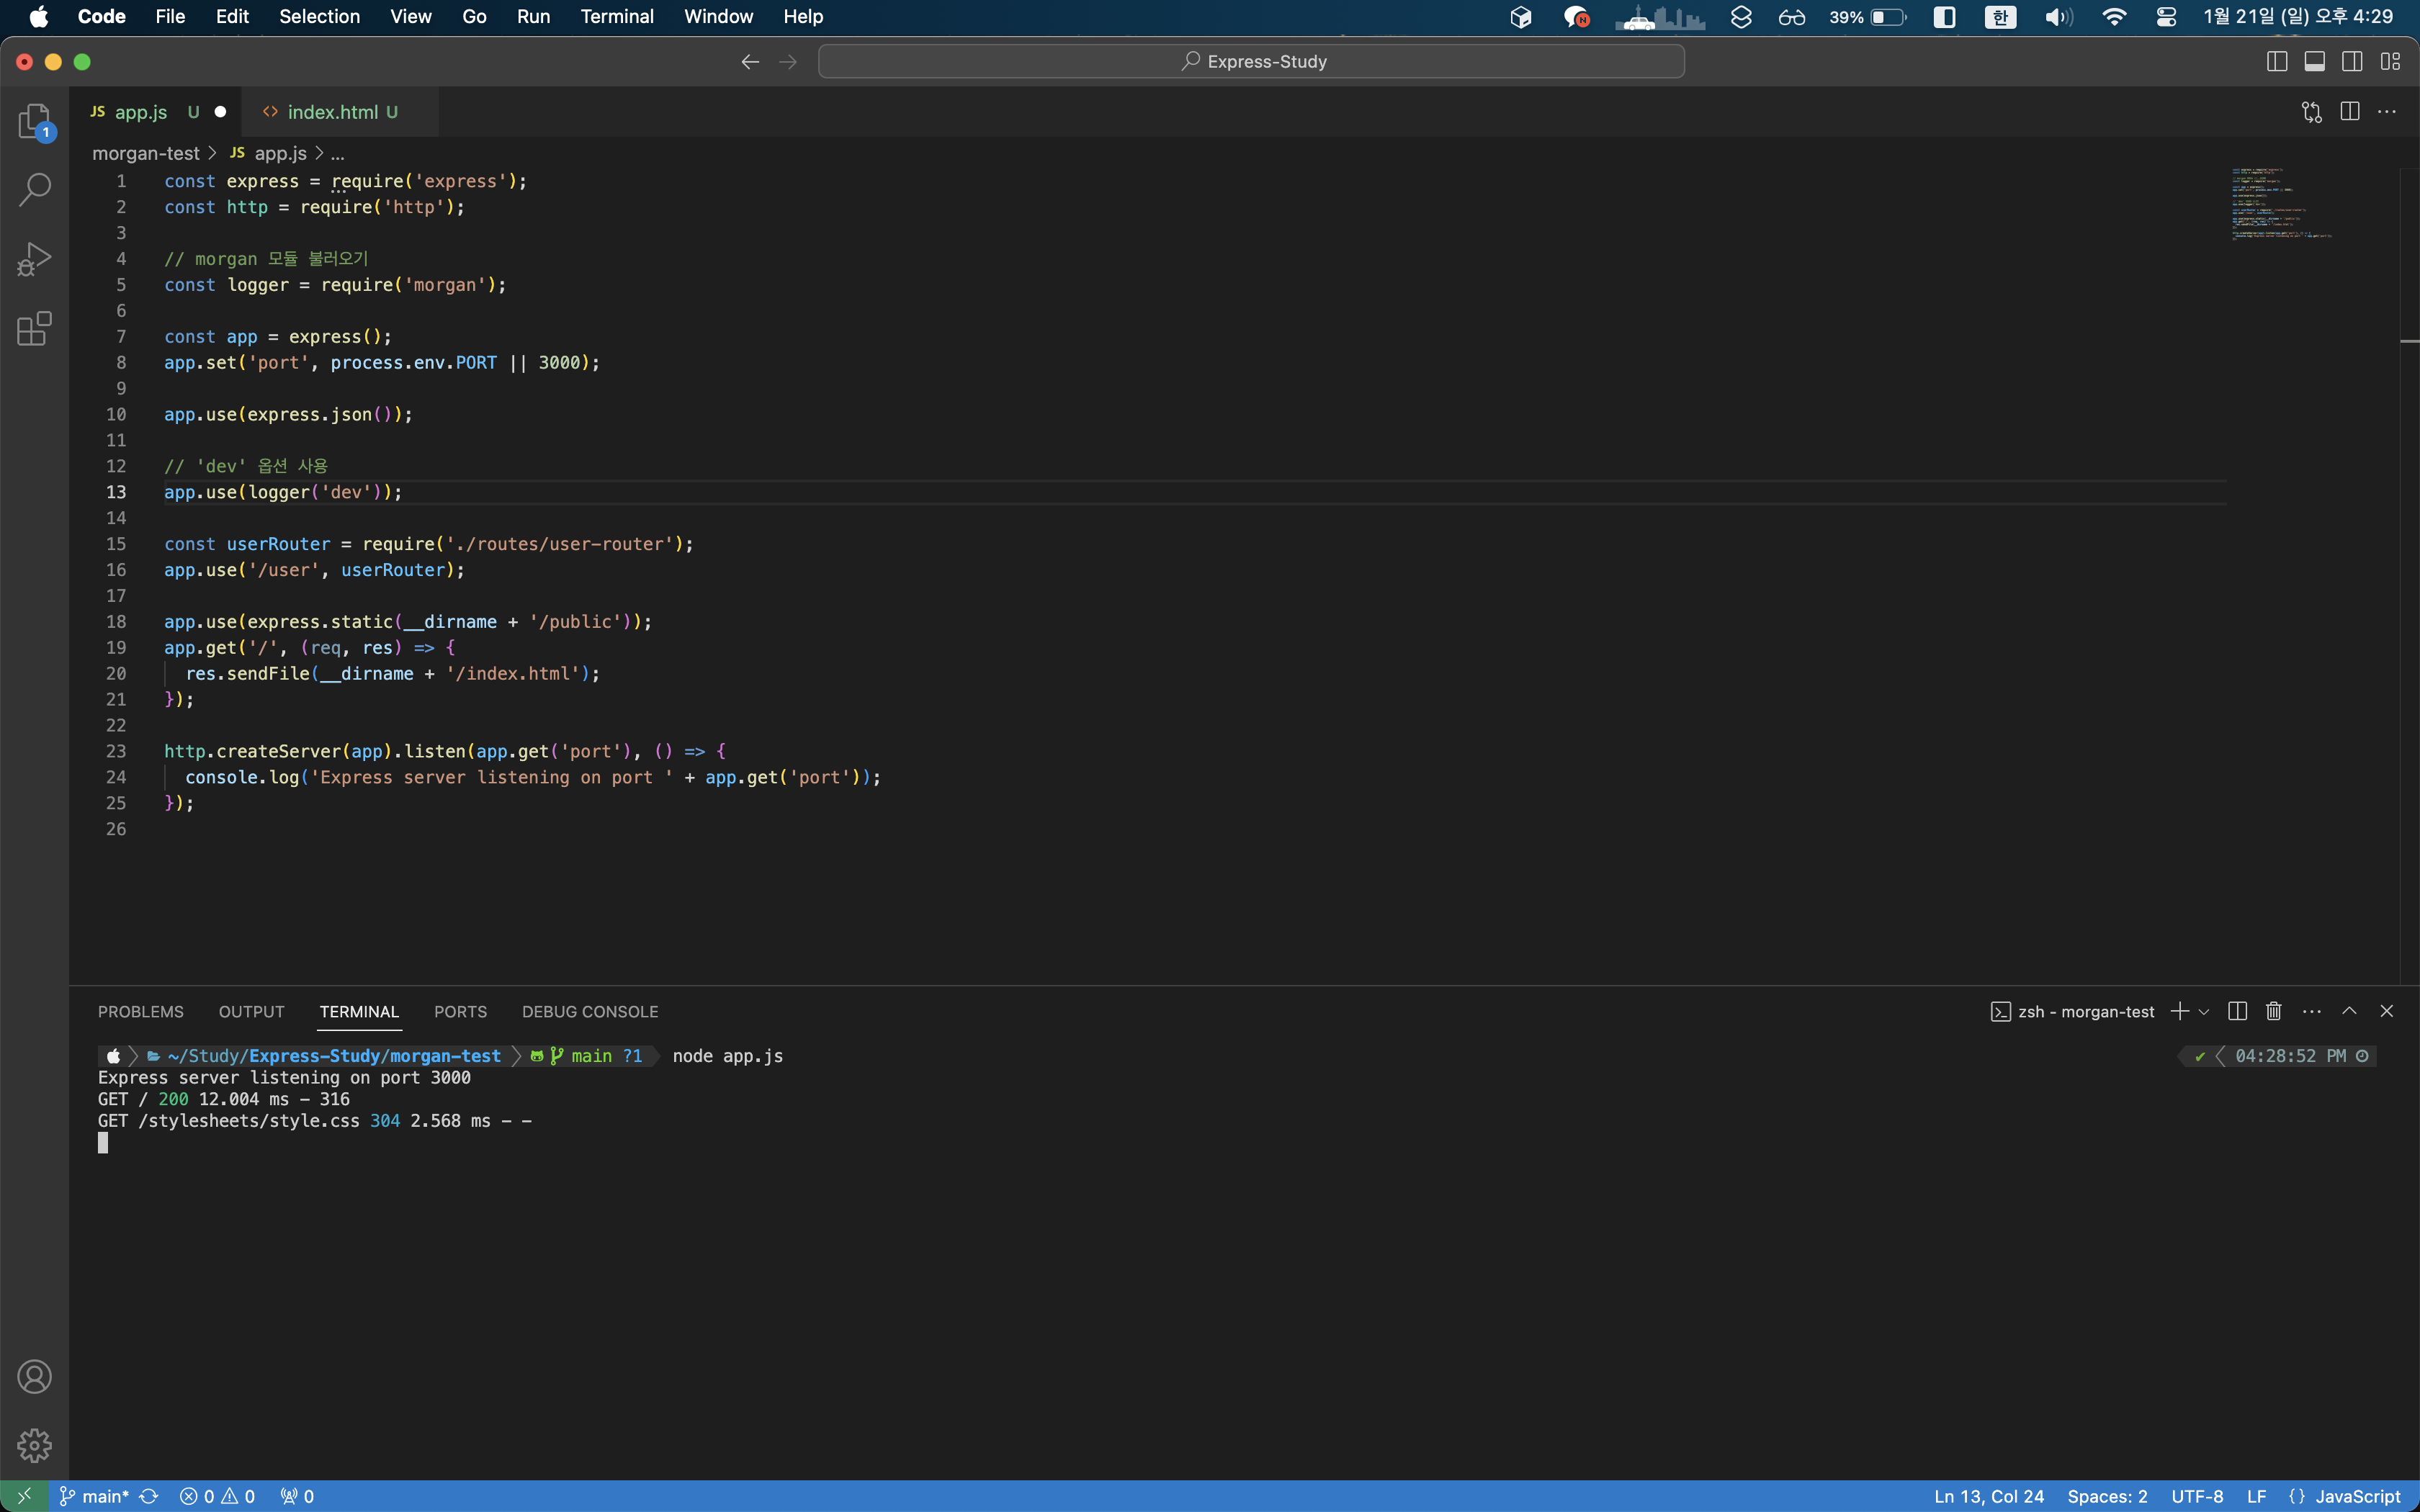
Task: Click the Wi-Fi icon in menu bar
Action: tap(2114, 16)
